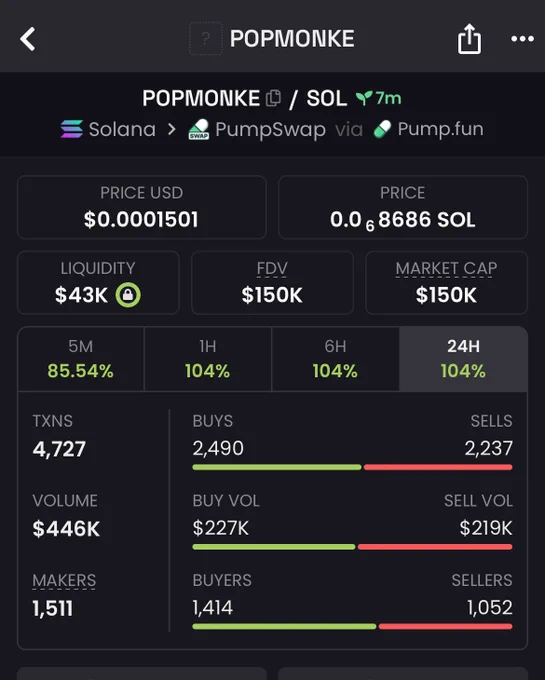
Task: Tap the liquidity lock icon
Action: 128,295
